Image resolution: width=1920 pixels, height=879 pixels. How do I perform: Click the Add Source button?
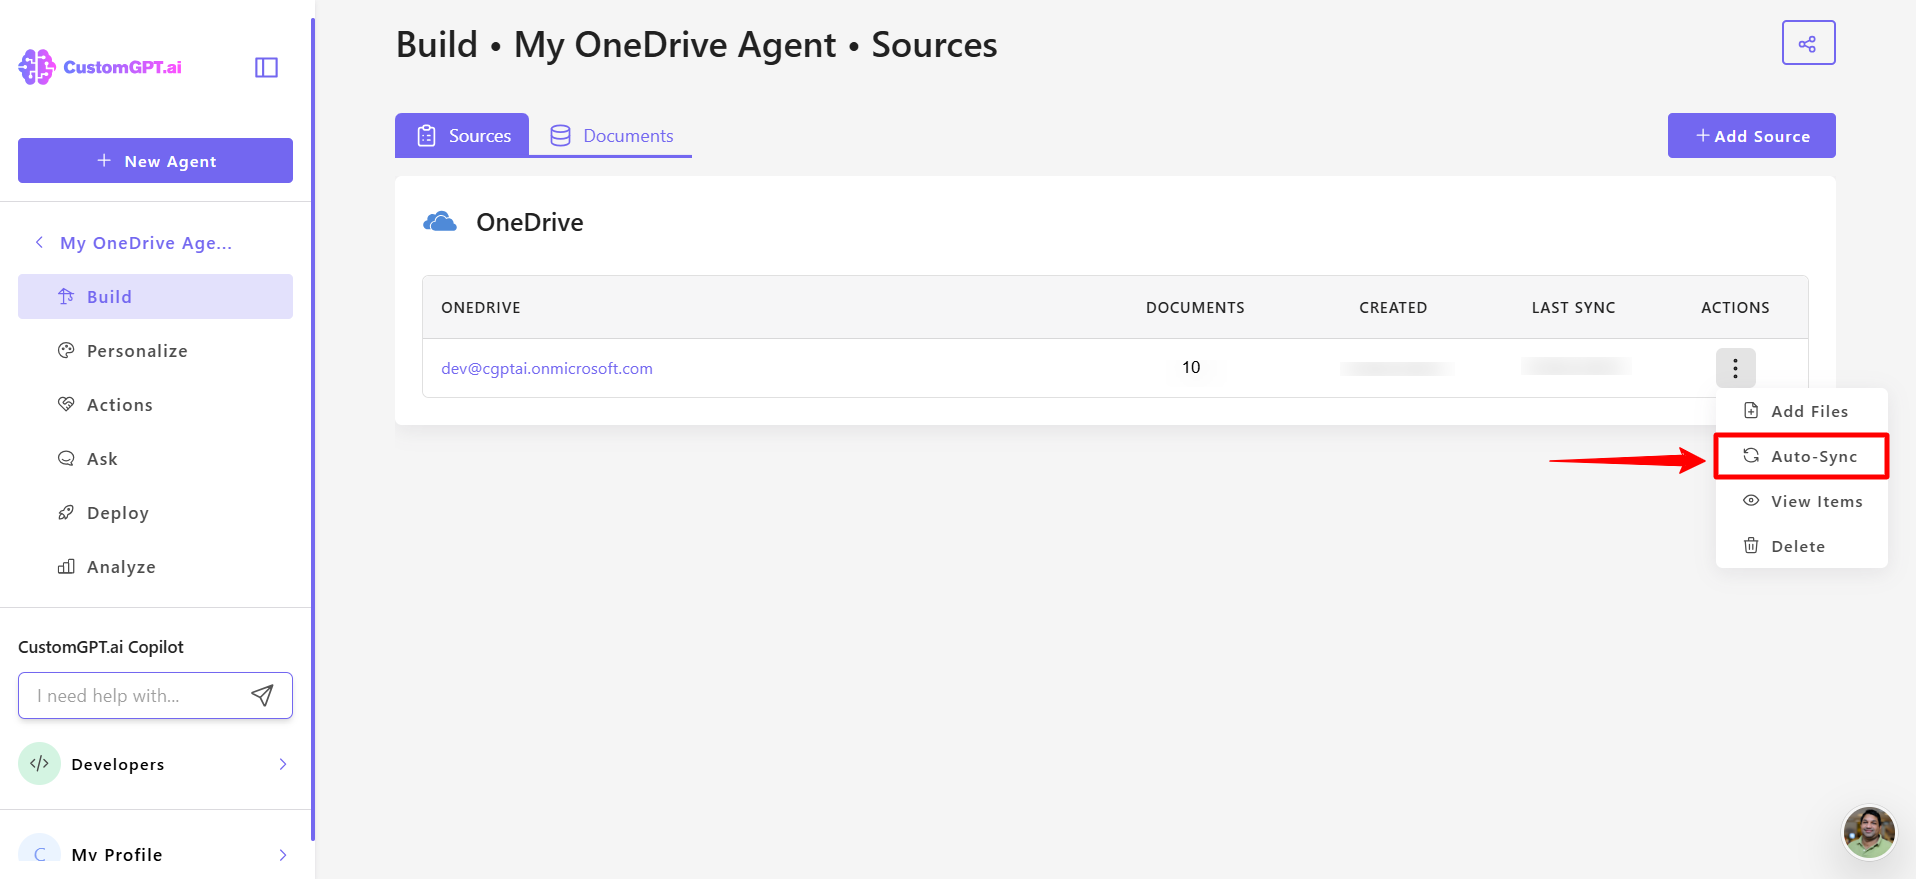1751,135
